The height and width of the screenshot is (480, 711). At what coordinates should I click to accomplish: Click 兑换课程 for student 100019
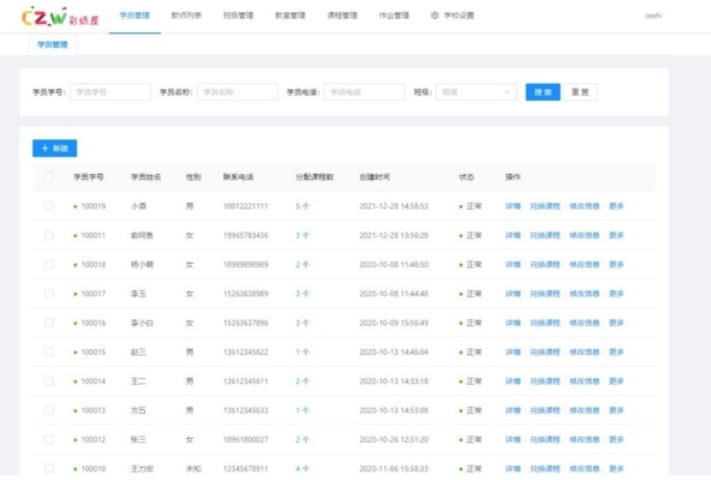click(545, 206)
